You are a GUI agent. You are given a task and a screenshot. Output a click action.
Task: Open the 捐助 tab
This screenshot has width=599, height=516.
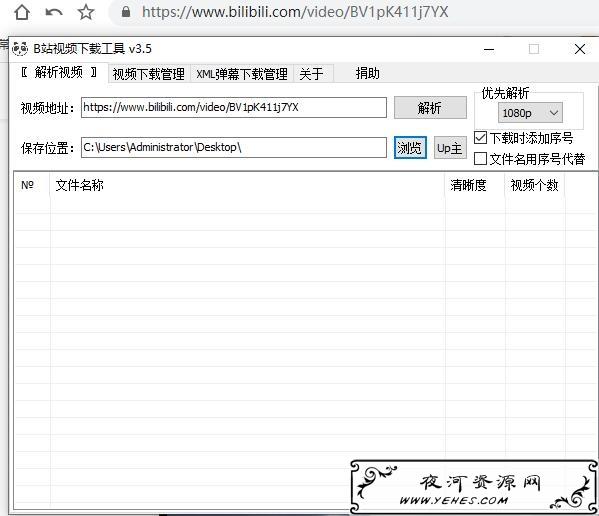coord(367,73)
